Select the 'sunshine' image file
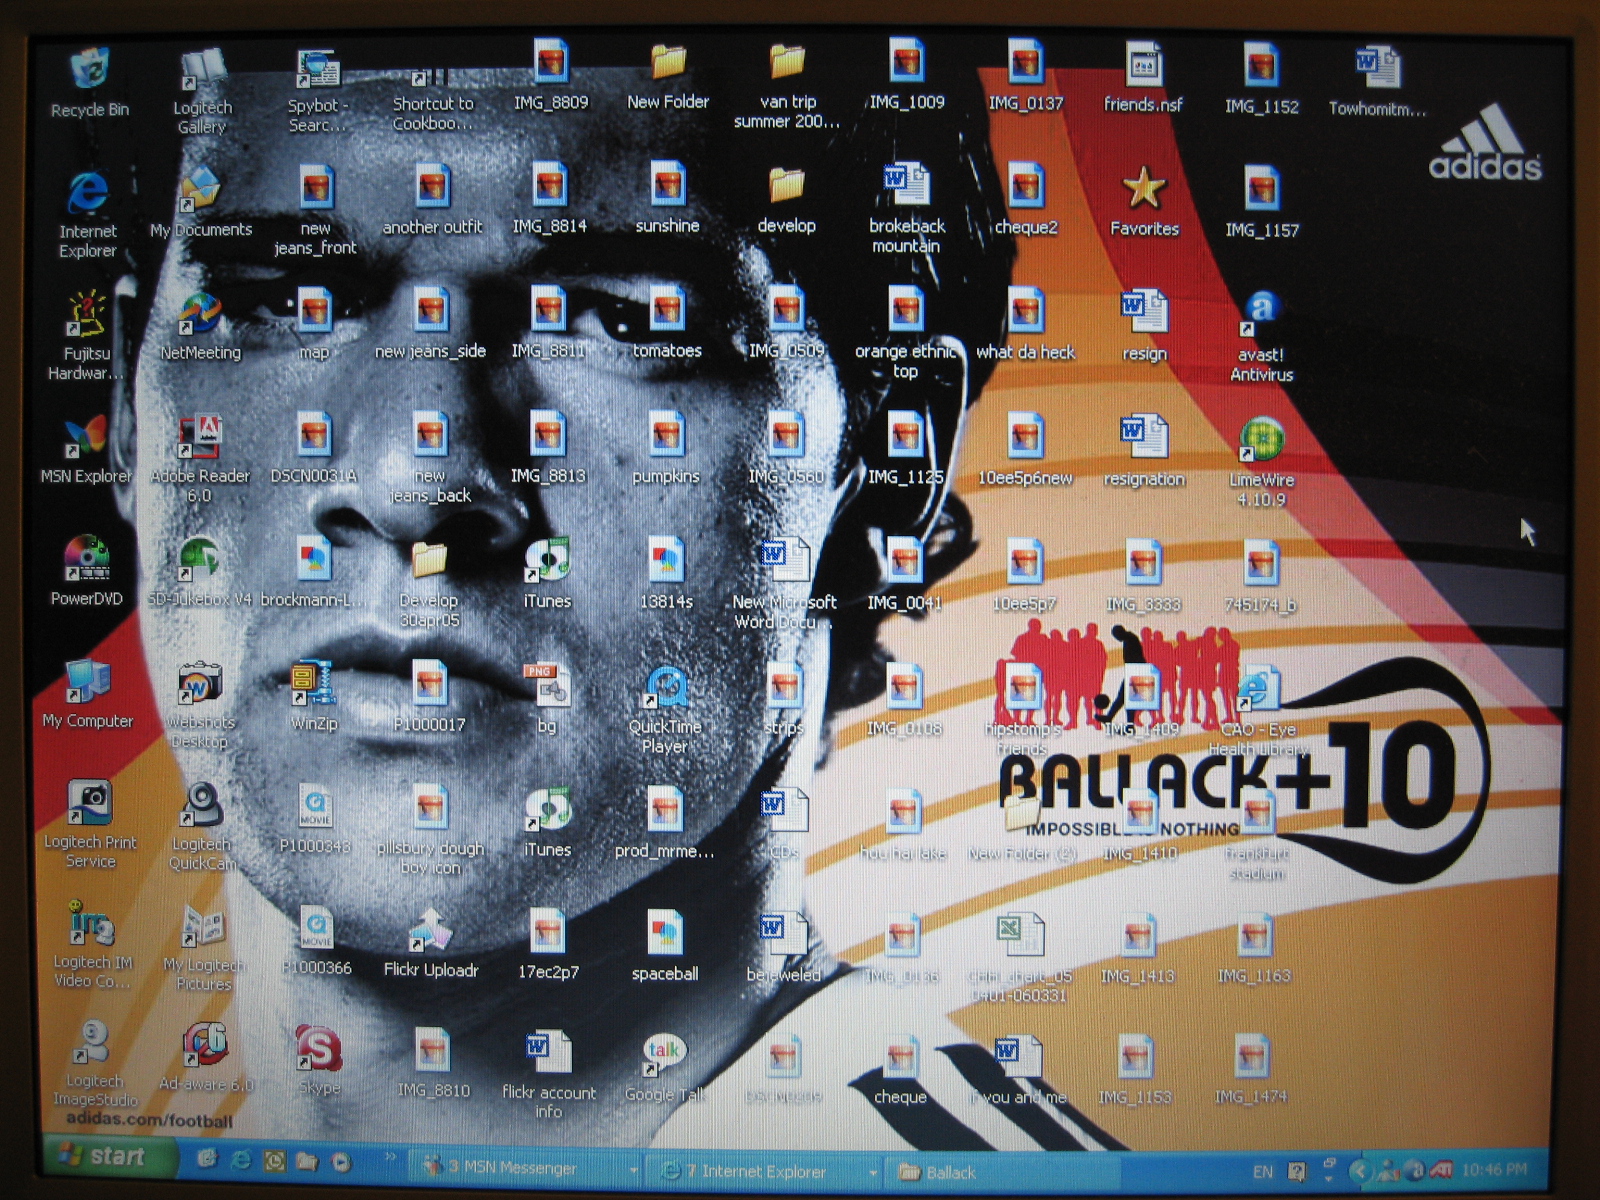 click(x=667, y=186)
